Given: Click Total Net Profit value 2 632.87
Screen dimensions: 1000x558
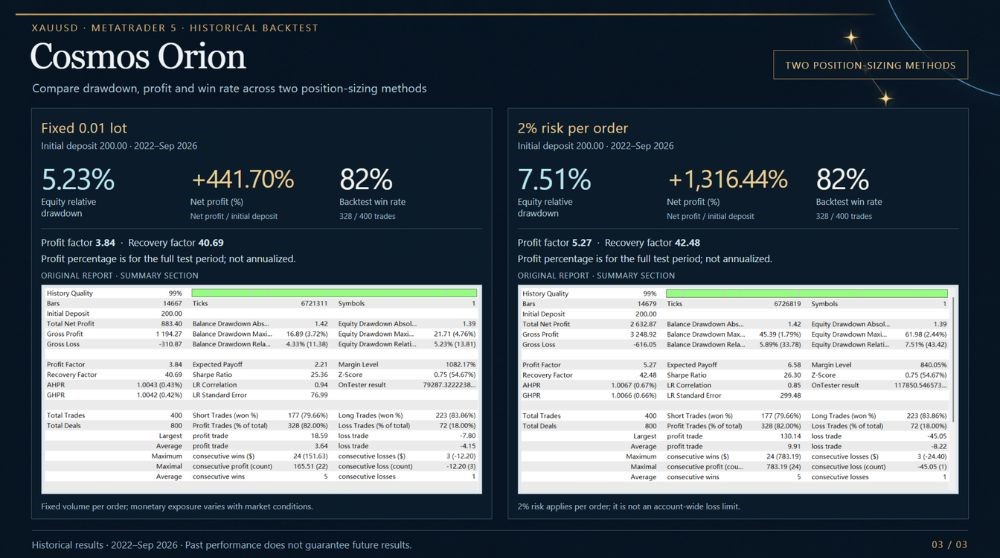Looking at the screenshot, I should [642, 324].
